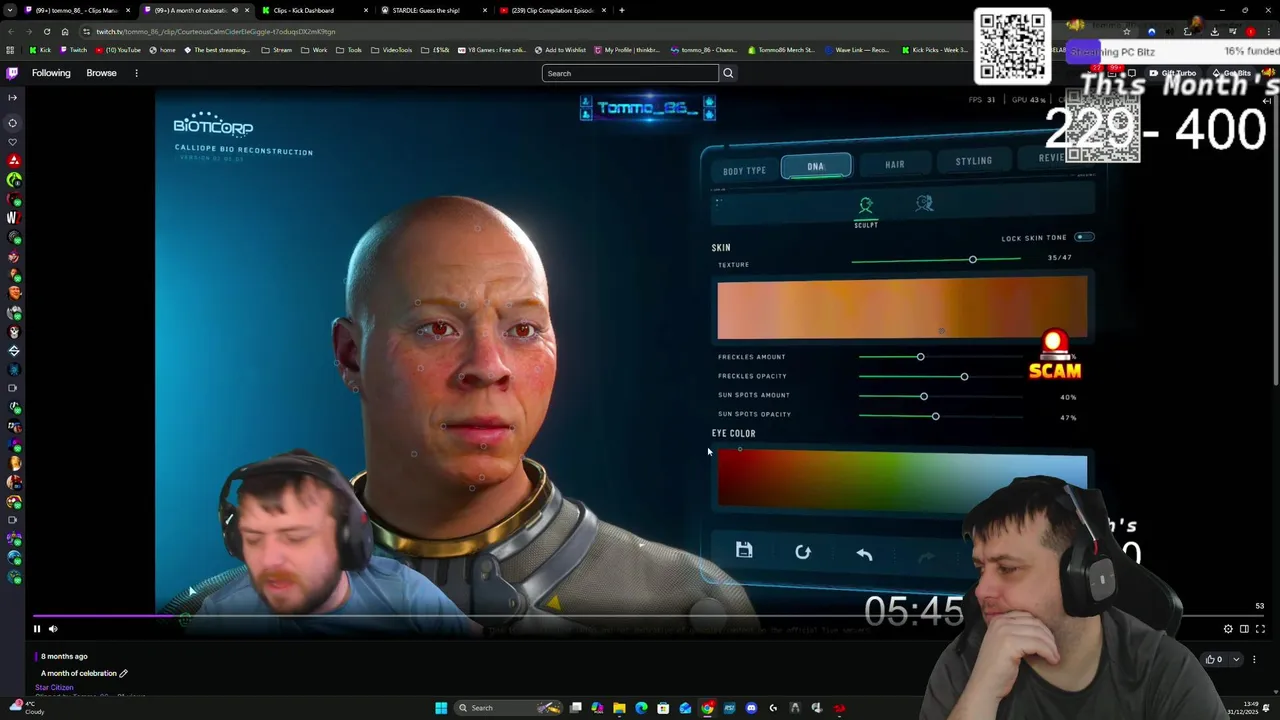Open the three-dot menu beside Browse
This screenshot has height=720, width=1280.
pyautogui.click(x=136, y=73)
